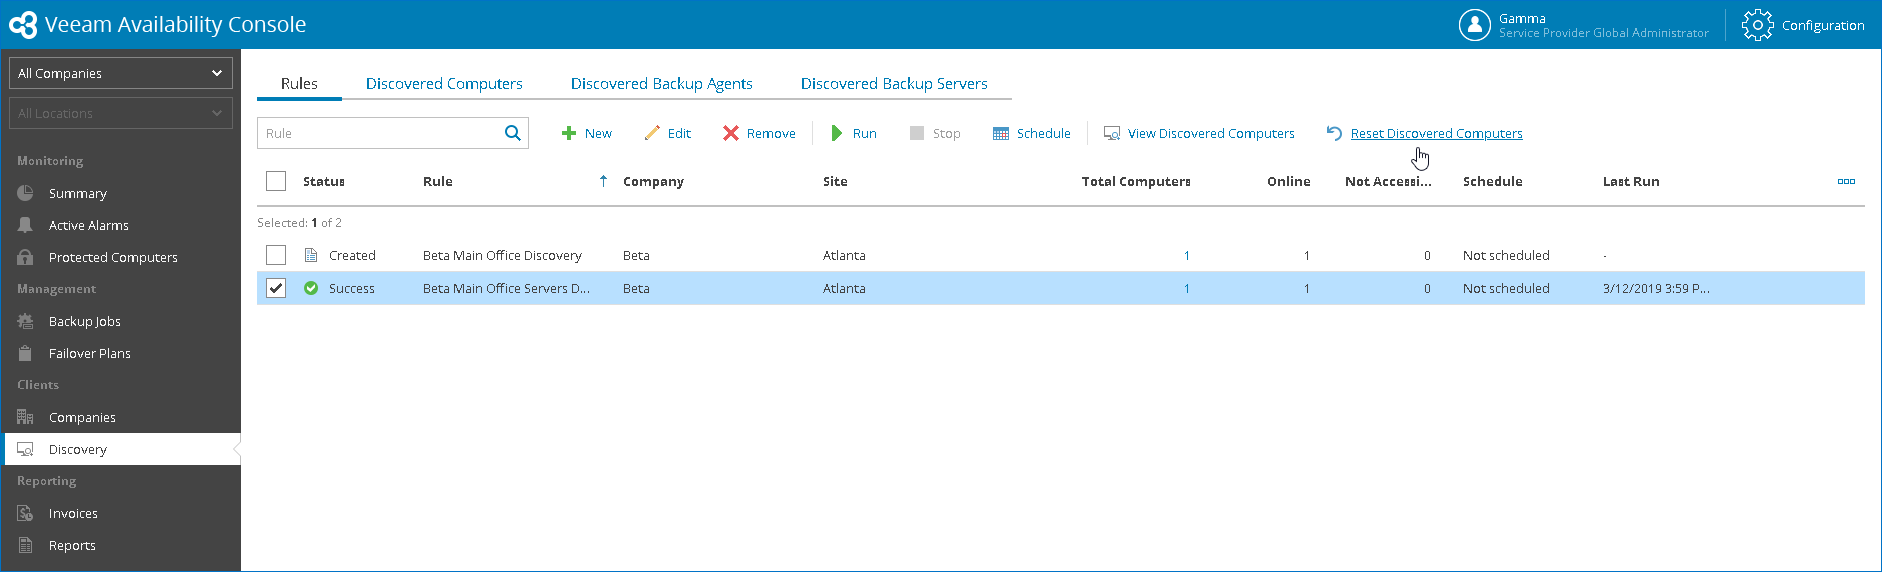Click the green Success status icon

(311, 288)
